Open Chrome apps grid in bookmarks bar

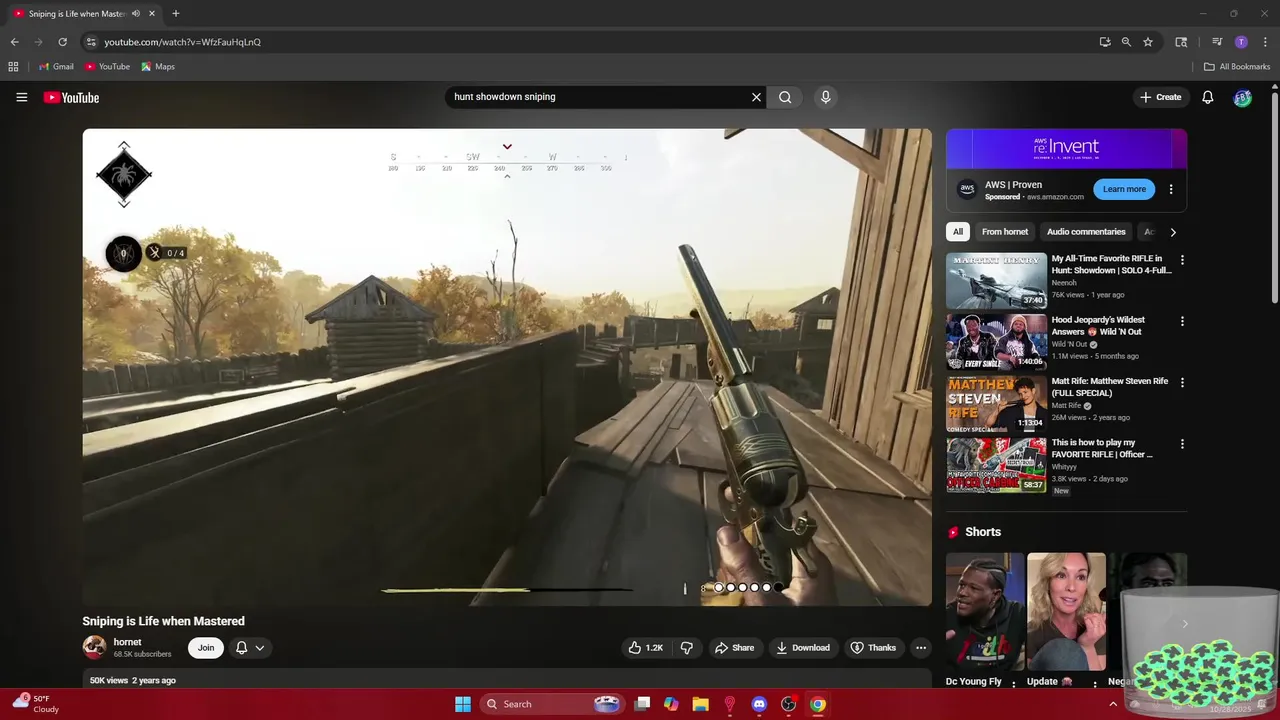(x=13, y=67)
